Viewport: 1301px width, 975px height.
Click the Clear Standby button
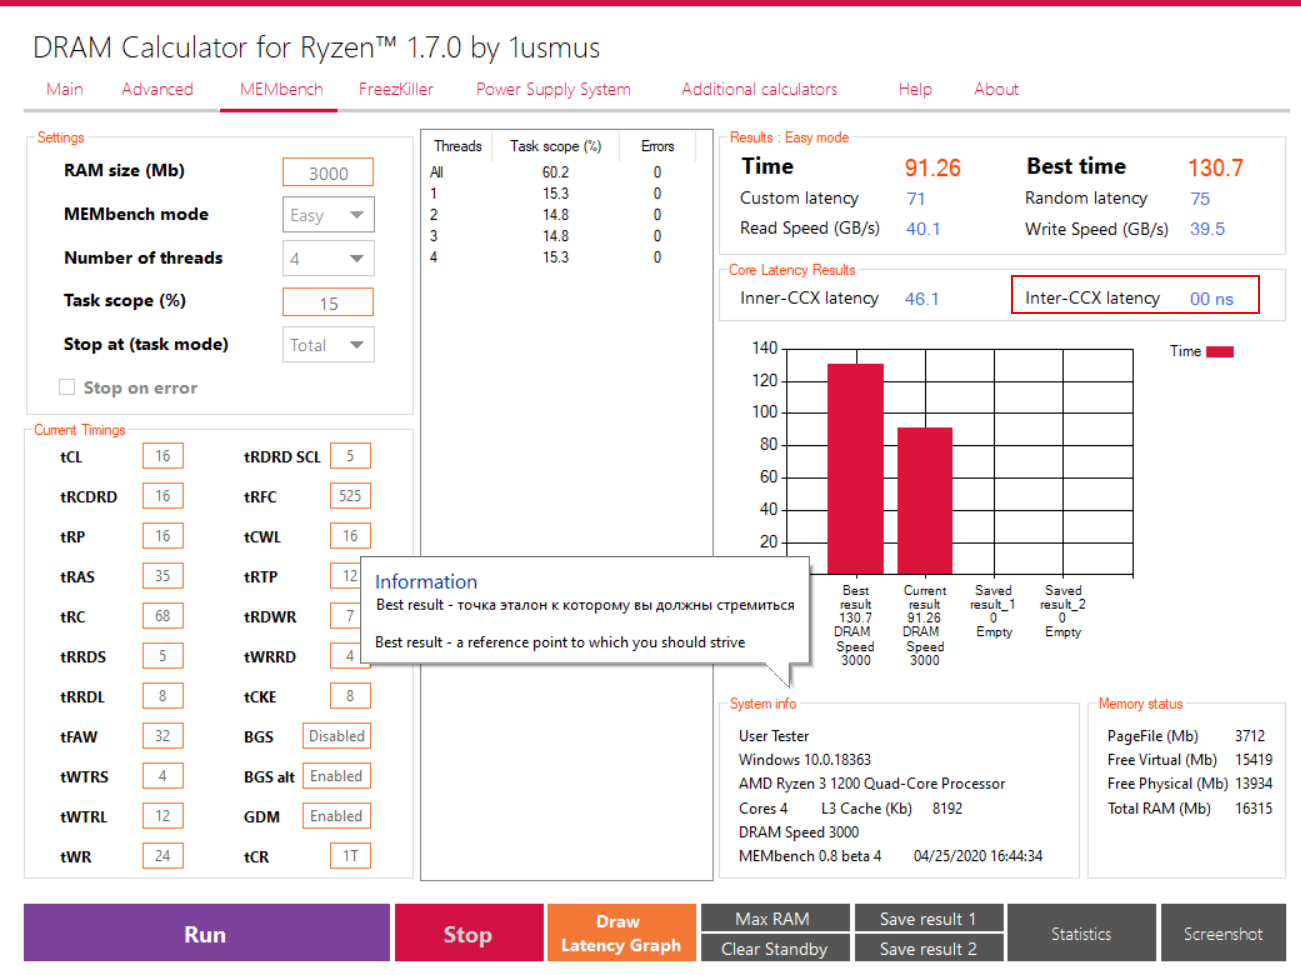[x=776, y=948]
